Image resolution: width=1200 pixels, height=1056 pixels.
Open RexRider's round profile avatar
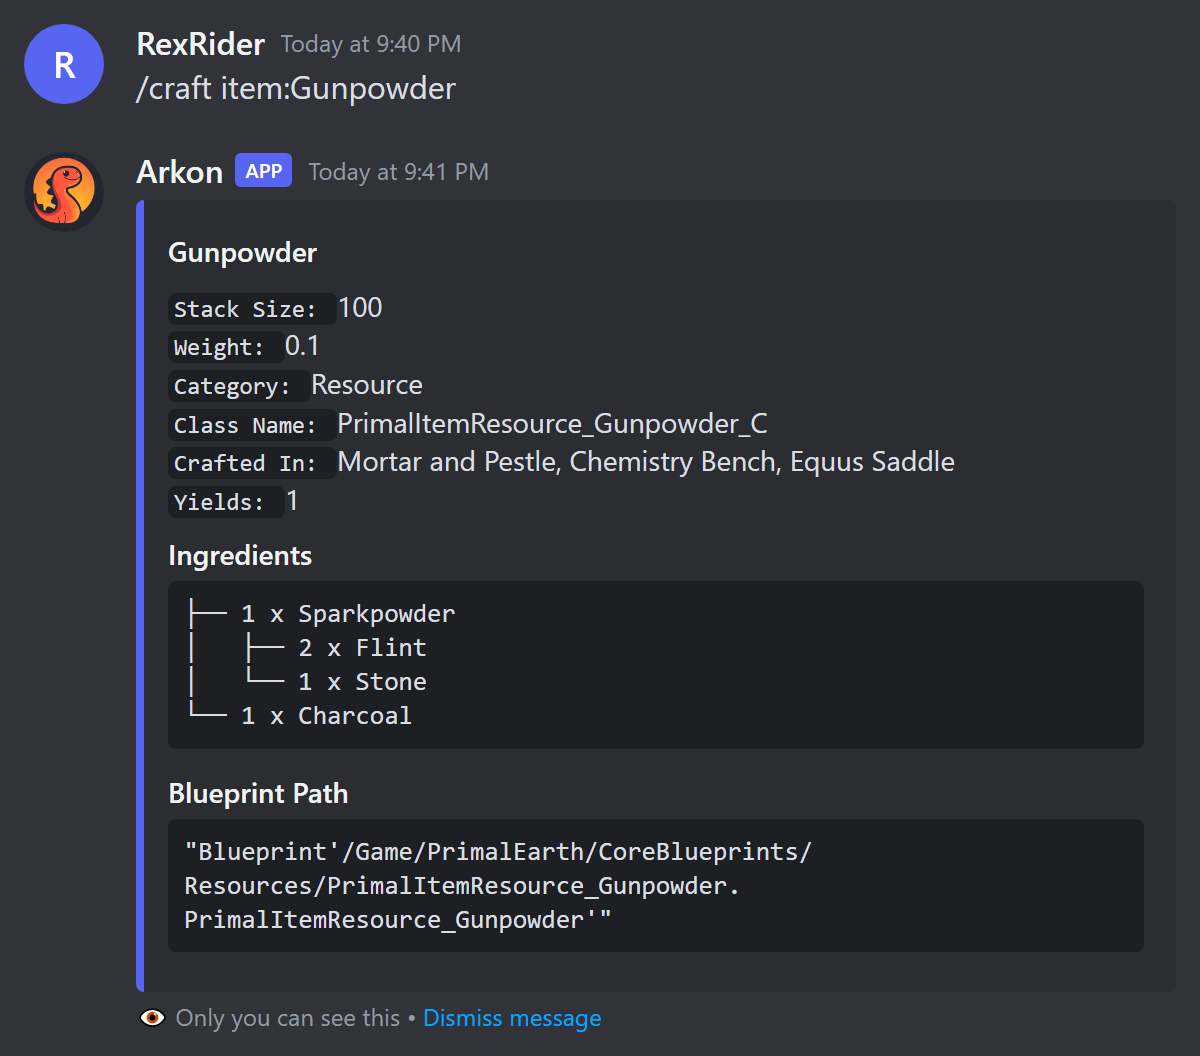[64, 64]
